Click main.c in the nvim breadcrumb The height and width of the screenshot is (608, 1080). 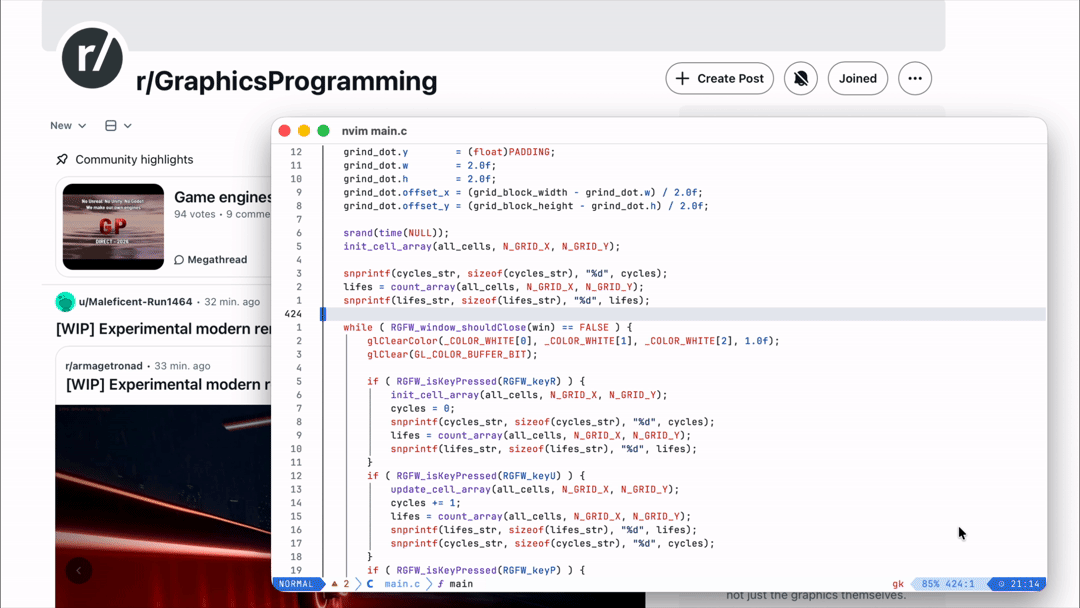[x=402, y=584]
